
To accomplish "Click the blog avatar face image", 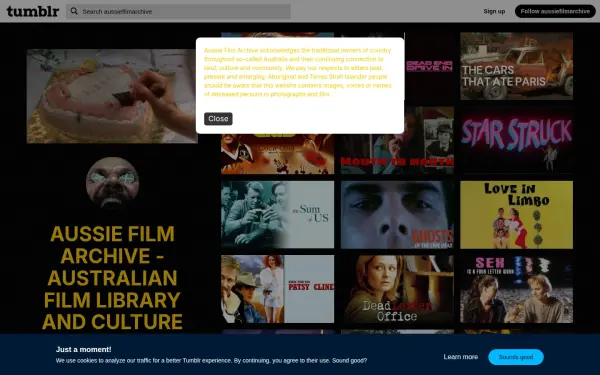I will click(112, 183).
